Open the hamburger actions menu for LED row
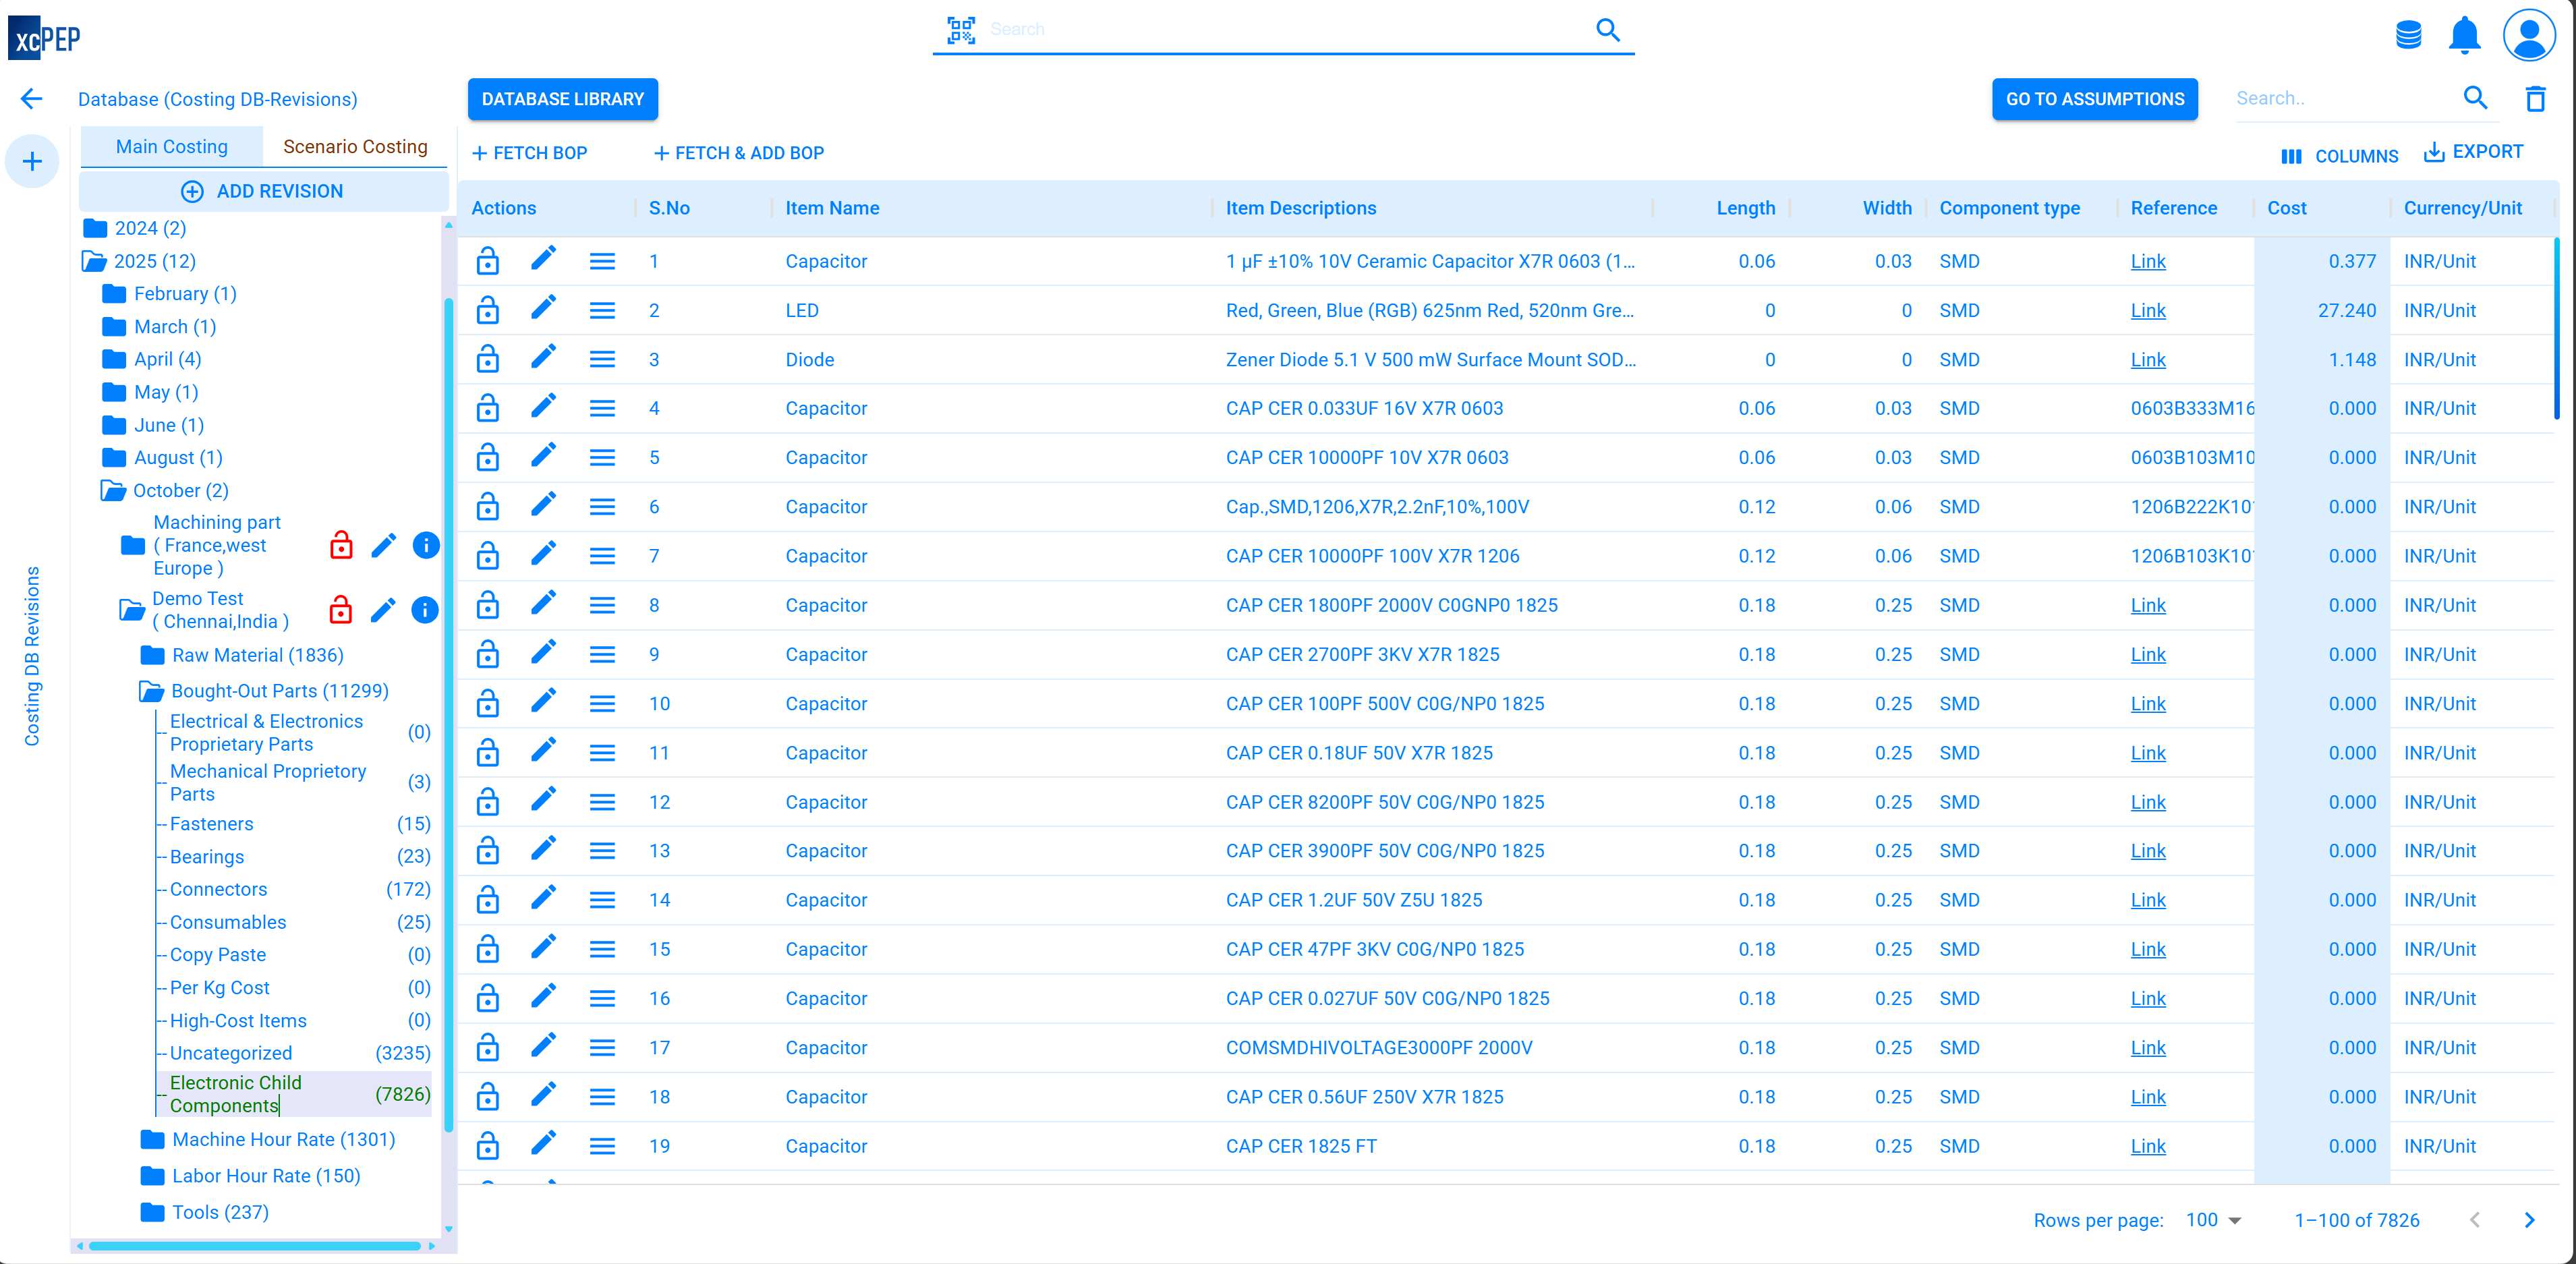 602,310
